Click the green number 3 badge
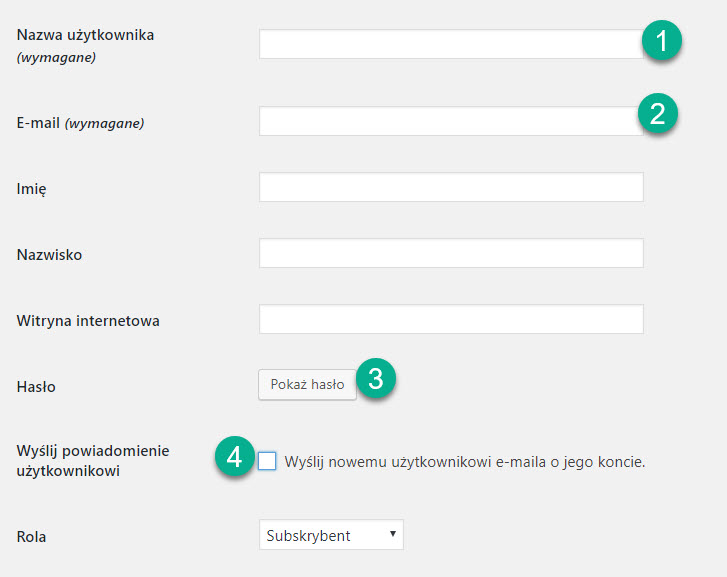Viewport: 727px width, 577px height. pyautogui.click(x=375, y=378)
